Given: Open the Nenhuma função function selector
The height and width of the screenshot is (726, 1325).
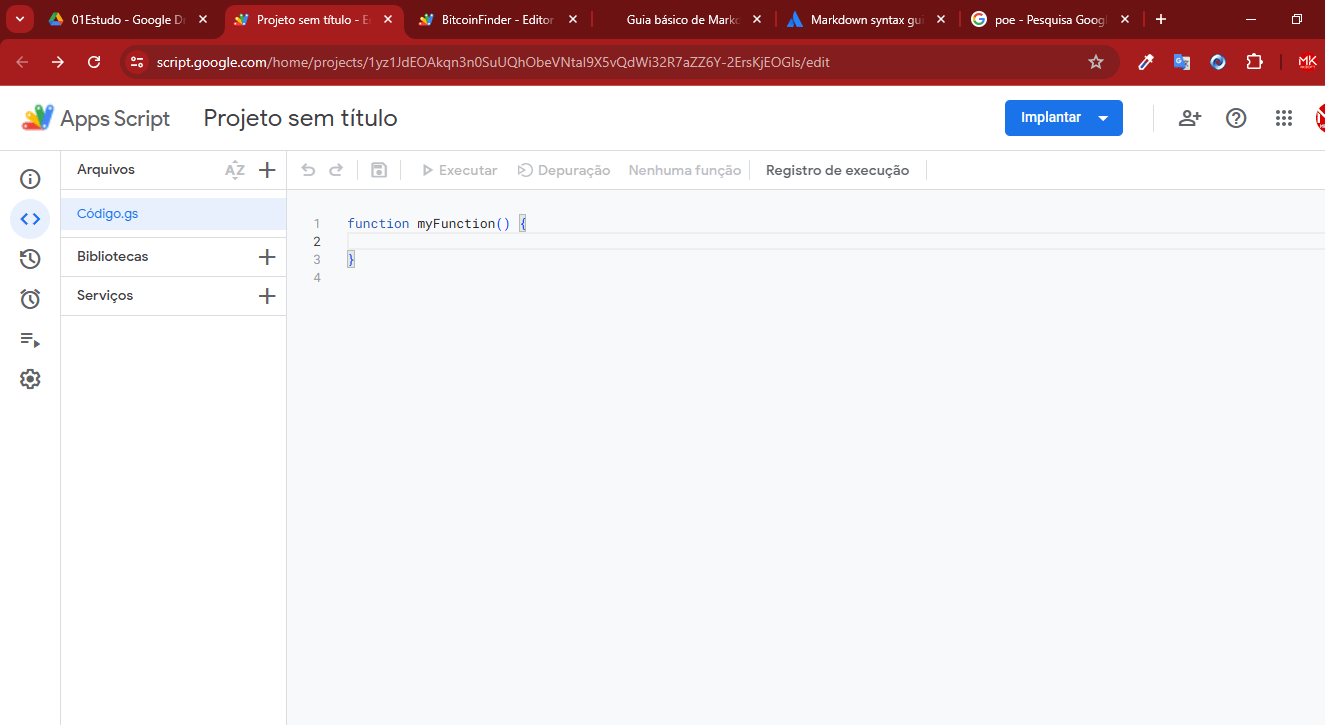Looking at the screenshot, I should click(x=684, y=171).
